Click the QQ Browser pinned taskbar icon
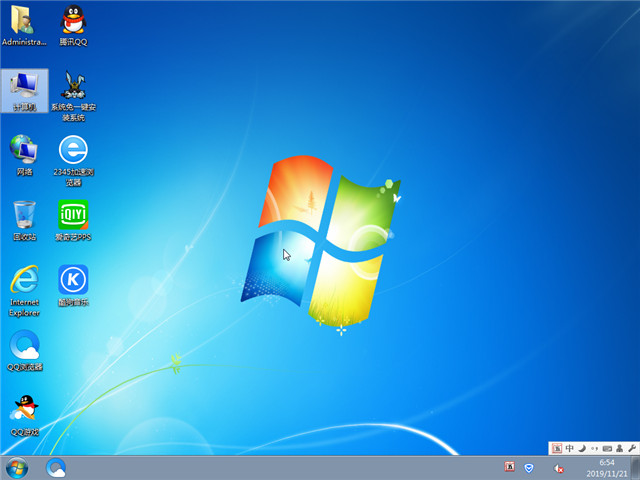The height and width of the screenshot is (480, 640). coord(56,468)
